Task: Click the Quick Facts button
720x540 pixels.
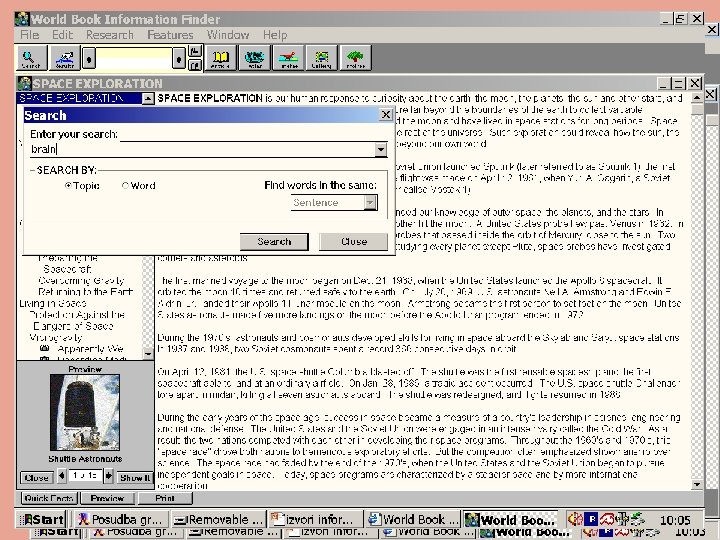Action: pyautogui.click(x=49, y=498)
